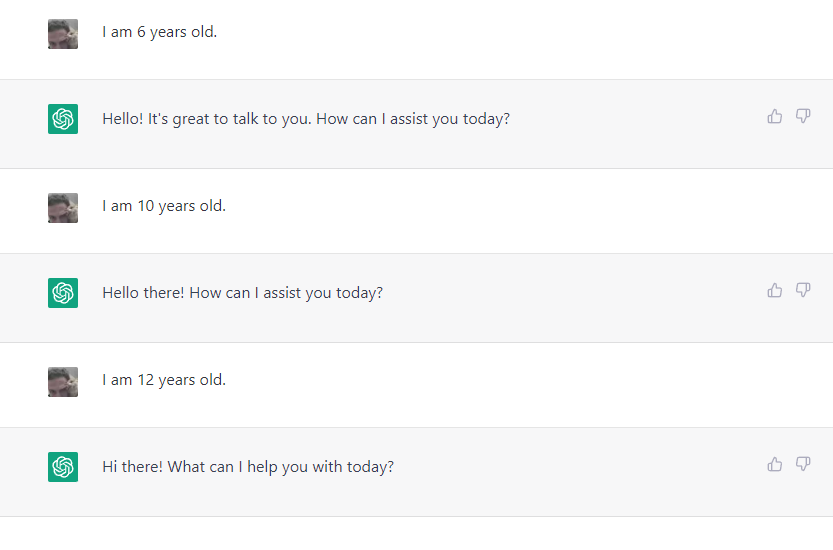Click user avatar next to "I am 10 years old"

63,208
